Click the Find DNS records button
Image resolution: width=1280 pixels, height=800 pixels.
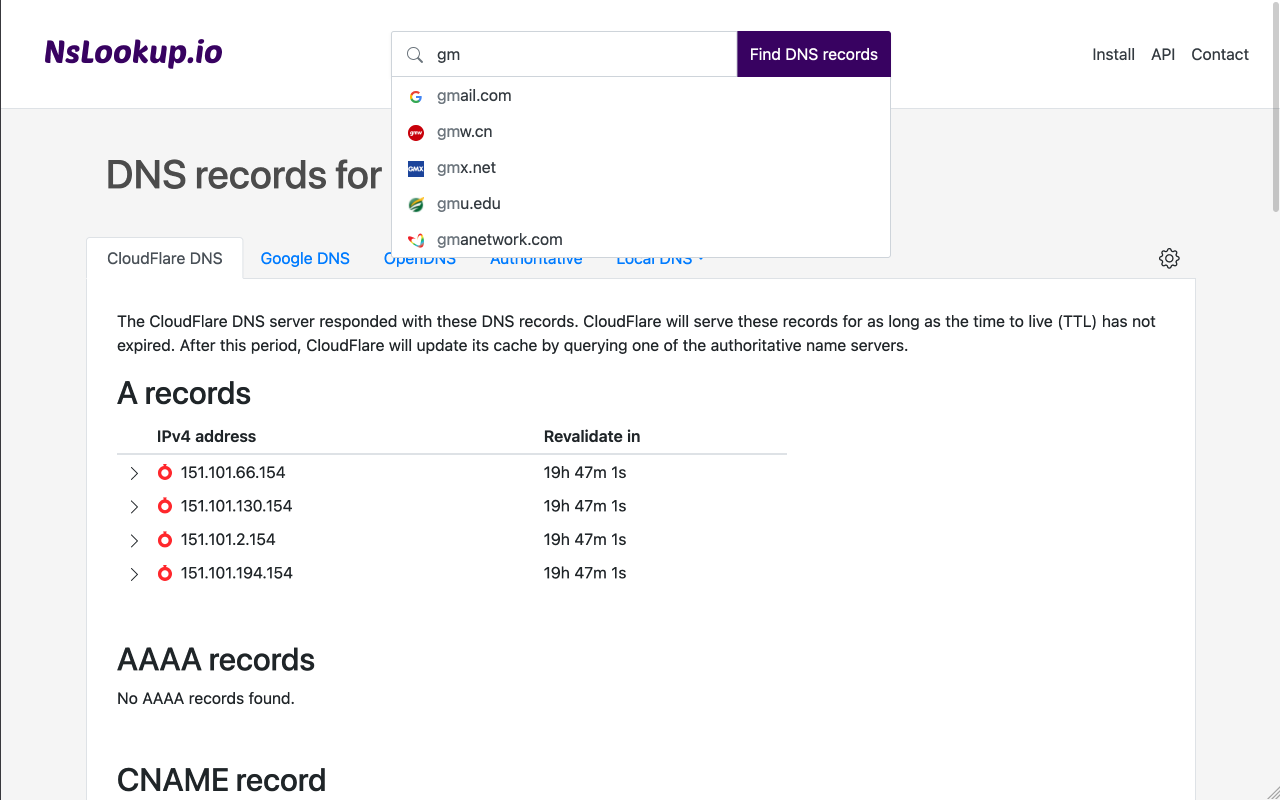[x=813, y=54]
